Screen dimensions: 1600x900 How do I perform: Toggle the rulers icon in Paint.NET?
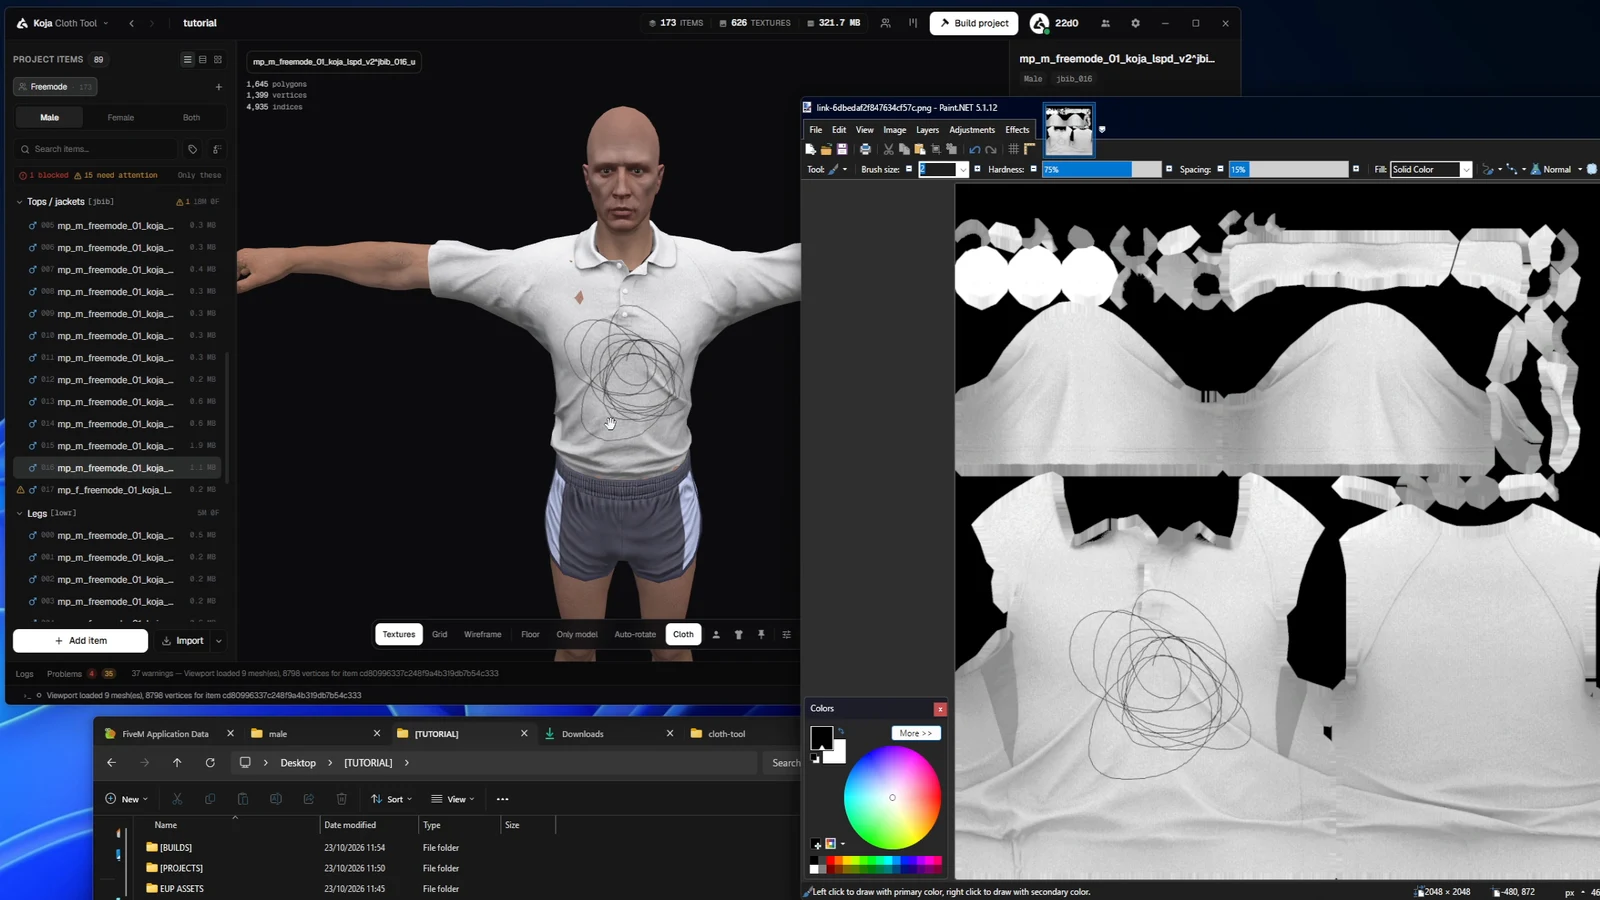click(1029, 149)
